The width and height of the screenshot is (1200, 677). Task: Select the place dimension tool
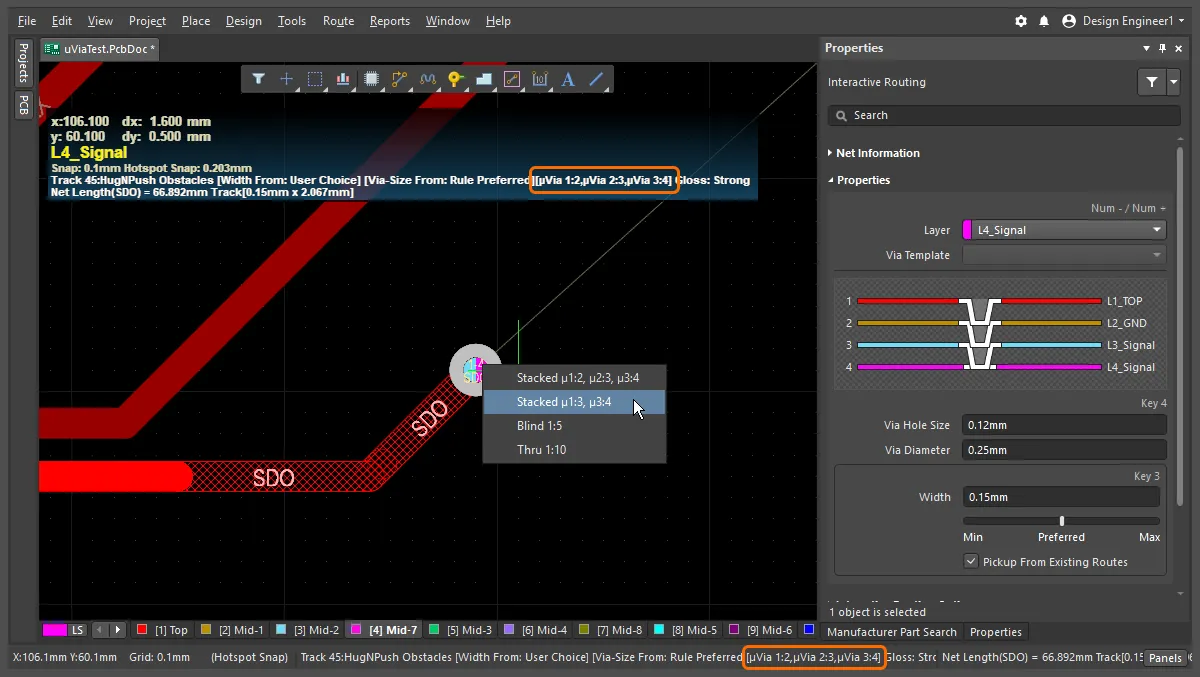tap(540, 79)
